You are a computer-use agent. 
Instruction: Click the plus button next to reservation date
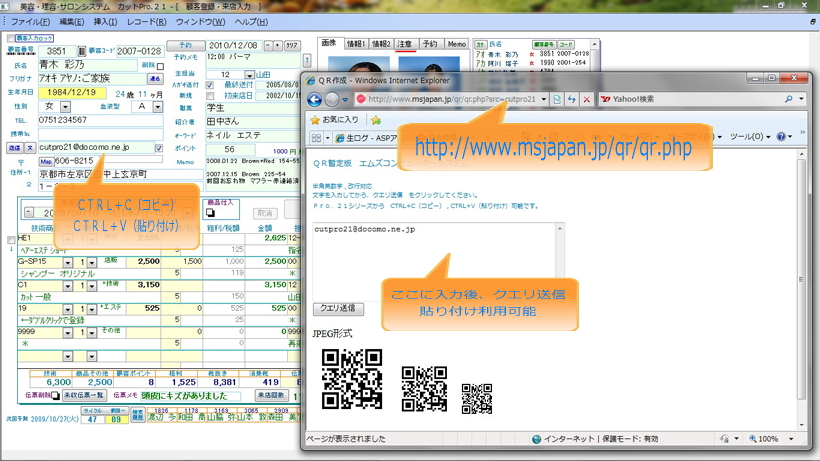click(278, 45)
